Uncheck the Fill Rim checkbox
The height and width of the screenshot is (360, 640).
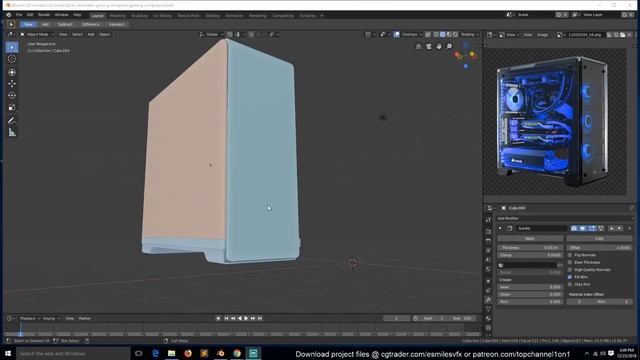pos(570,277)
